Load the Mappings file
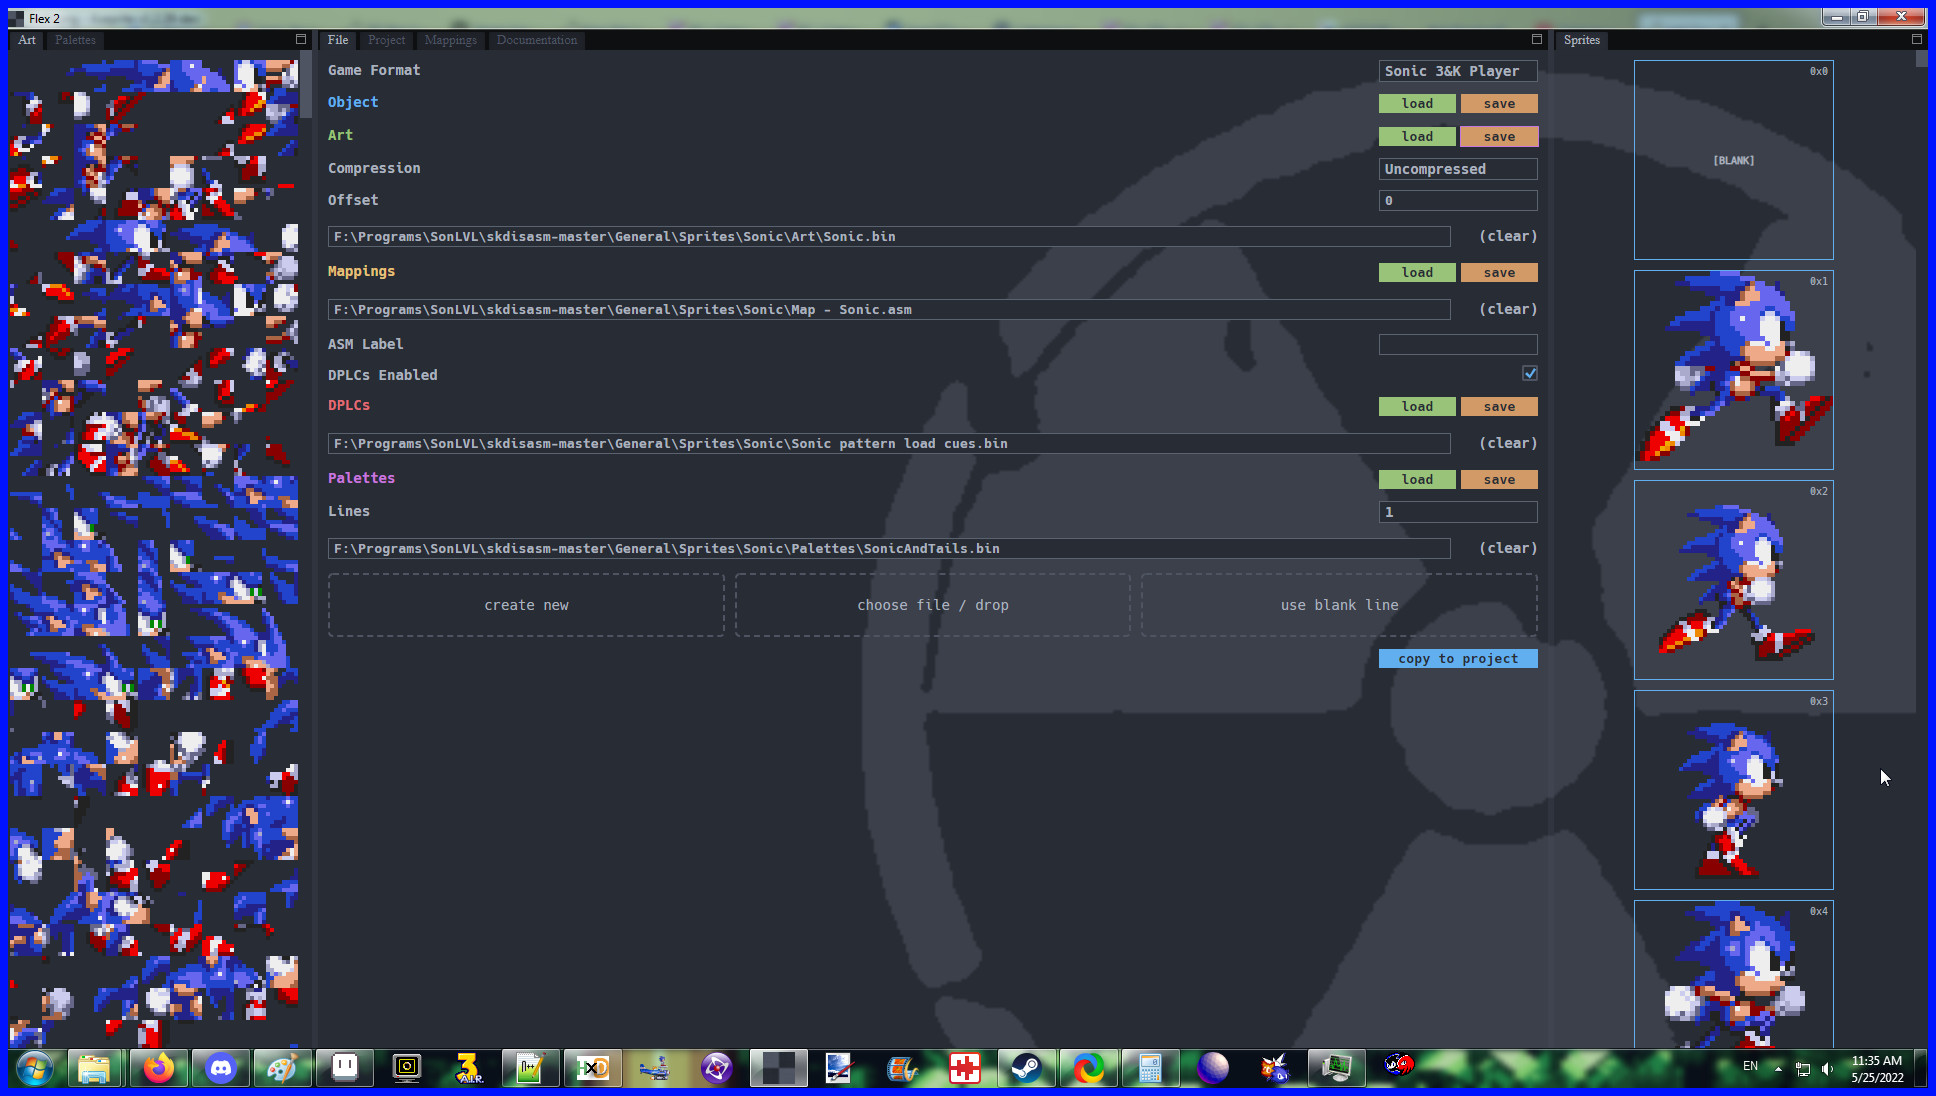 coord(1417,272)
